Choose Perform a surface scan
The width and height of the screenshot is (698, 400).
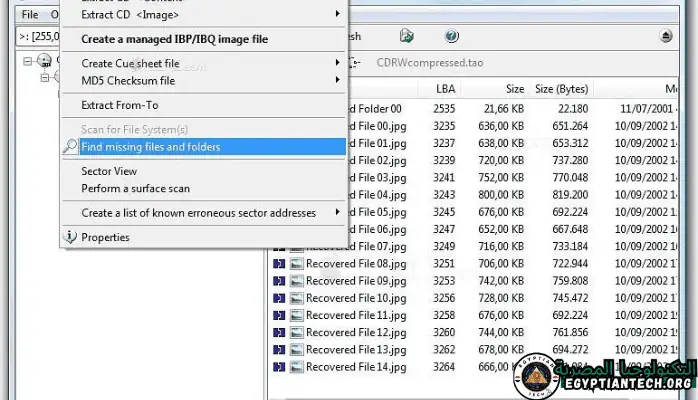135,188
